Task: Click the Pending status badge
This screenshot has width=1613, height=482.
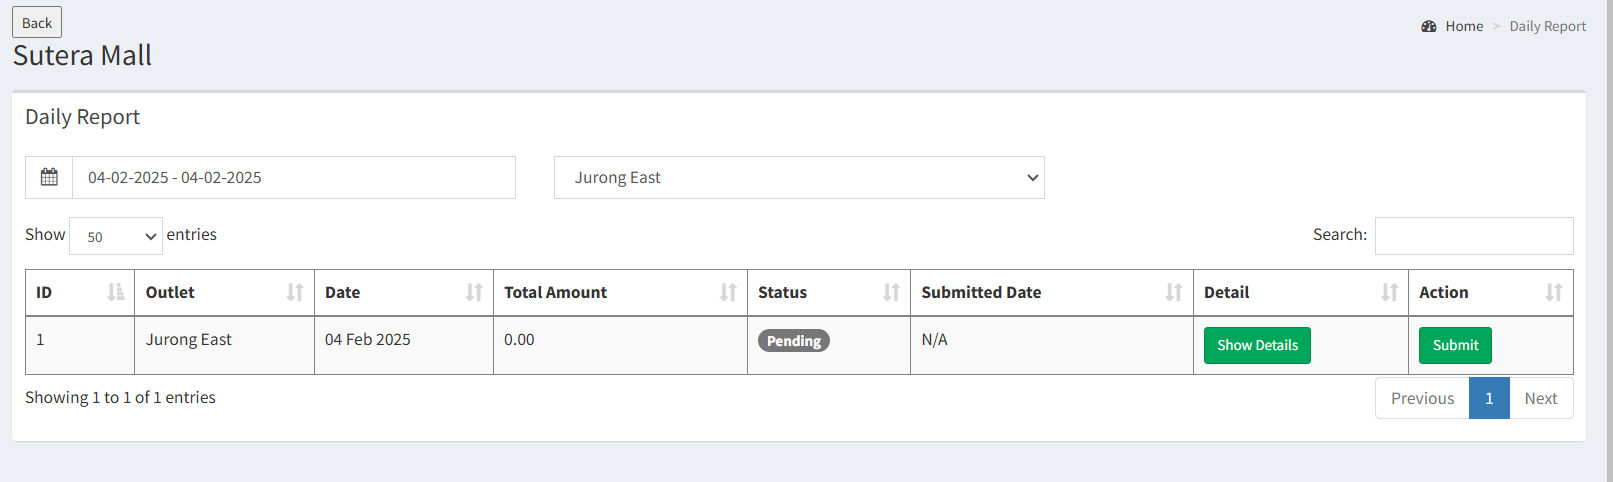Action: pos(794,341)
